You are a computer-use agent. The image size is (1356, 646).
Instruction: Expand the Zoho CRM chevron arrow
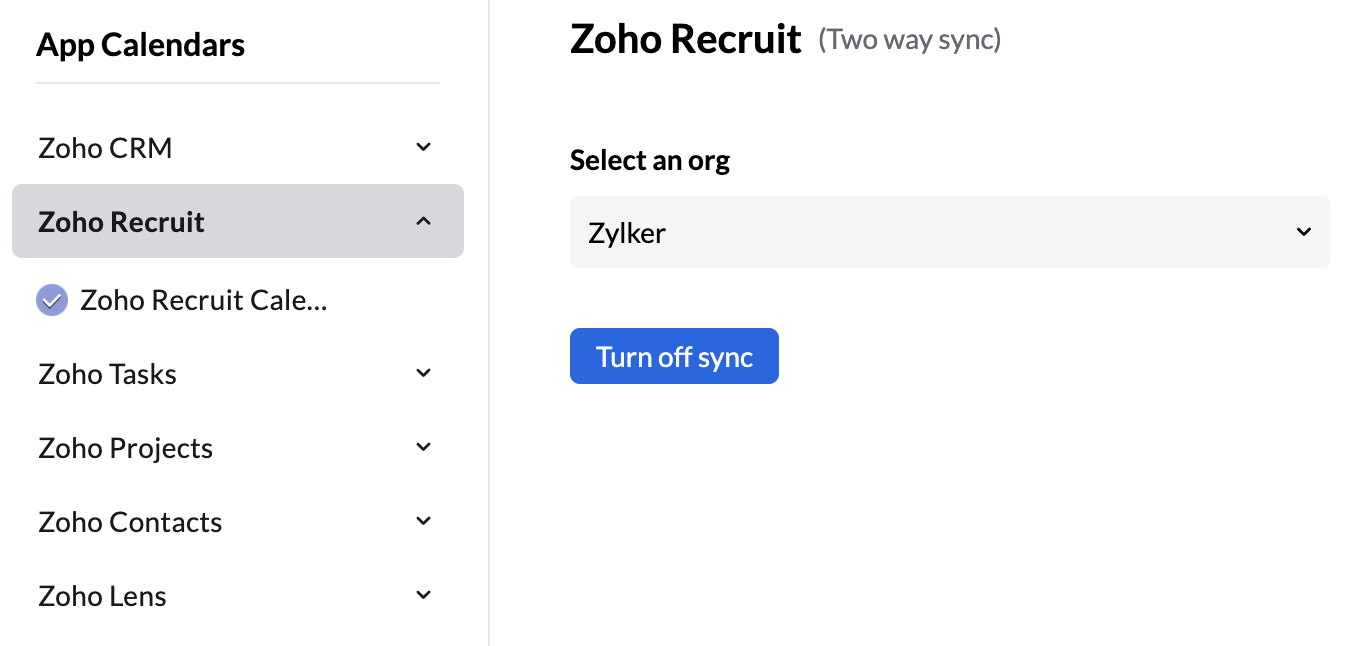[423, 147]
